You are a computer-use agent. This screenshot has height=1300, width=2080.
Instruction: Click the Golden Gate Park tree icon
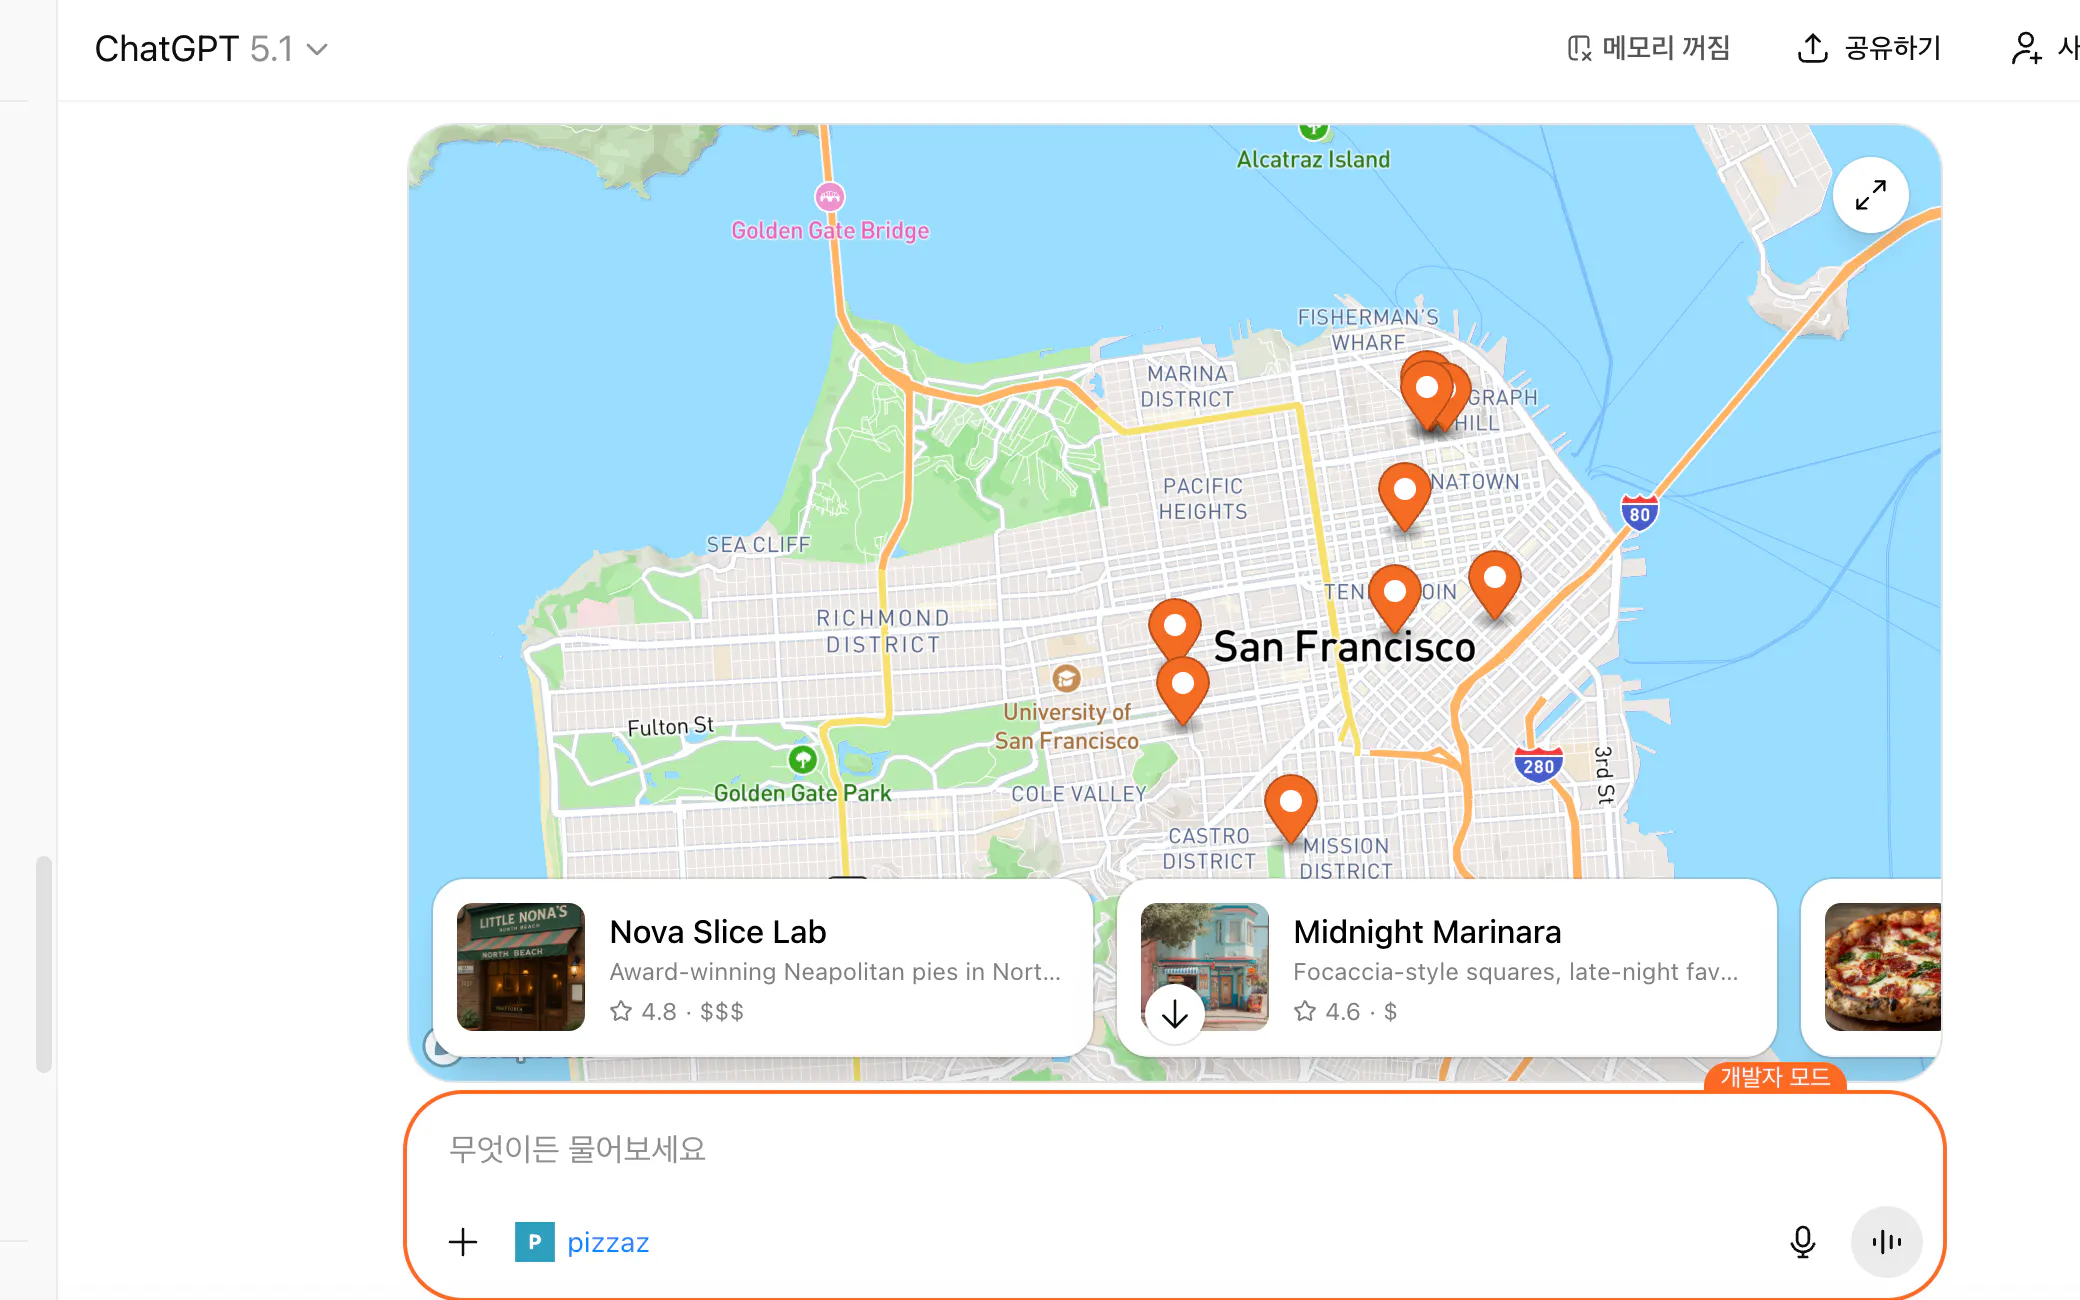pos(802,760)
